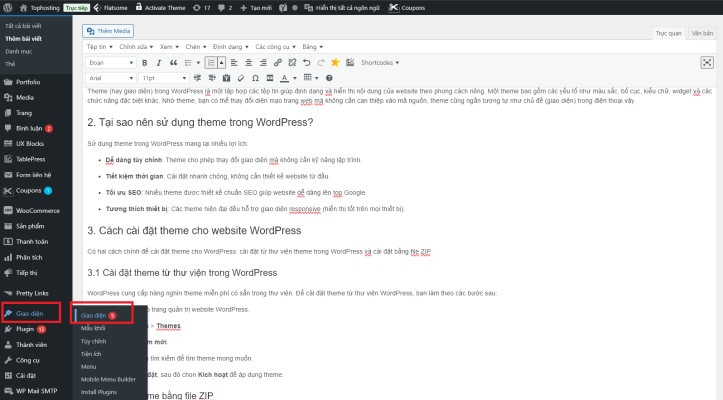
Task: Switch to the Văn bản editor tab
Action: [x=702, y=33]
